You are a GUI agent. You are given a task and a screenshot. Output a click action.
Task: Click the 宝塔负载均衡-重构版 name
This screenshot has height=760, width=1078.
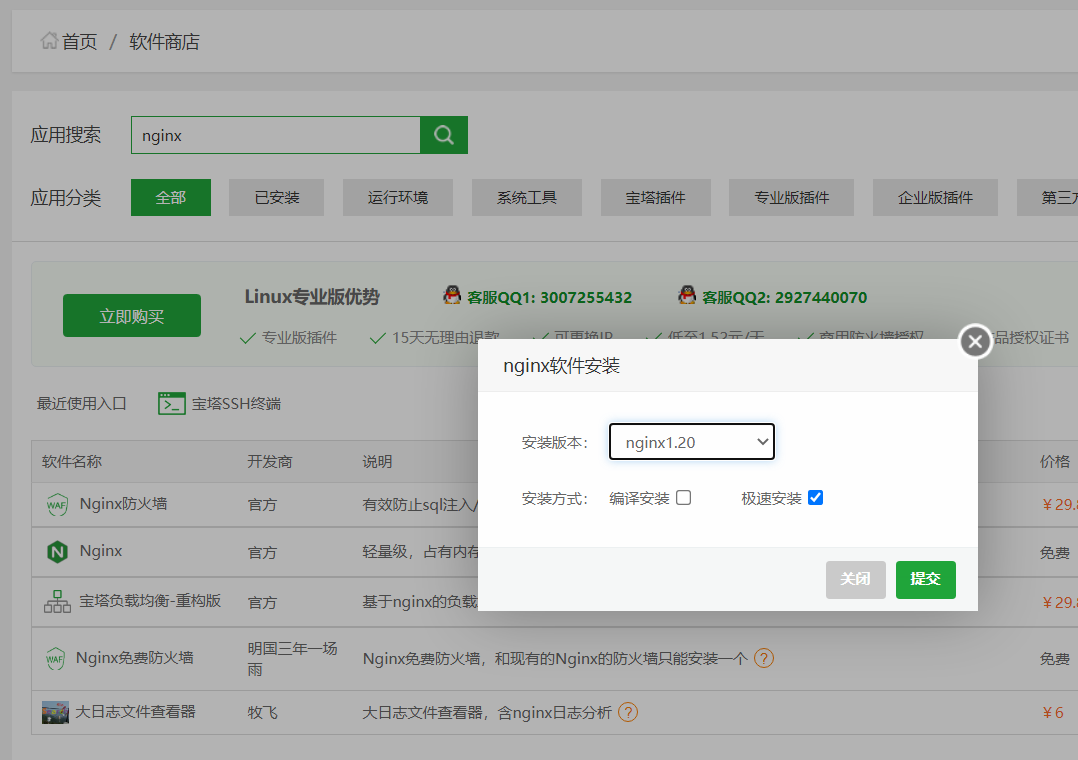point(150,600)
